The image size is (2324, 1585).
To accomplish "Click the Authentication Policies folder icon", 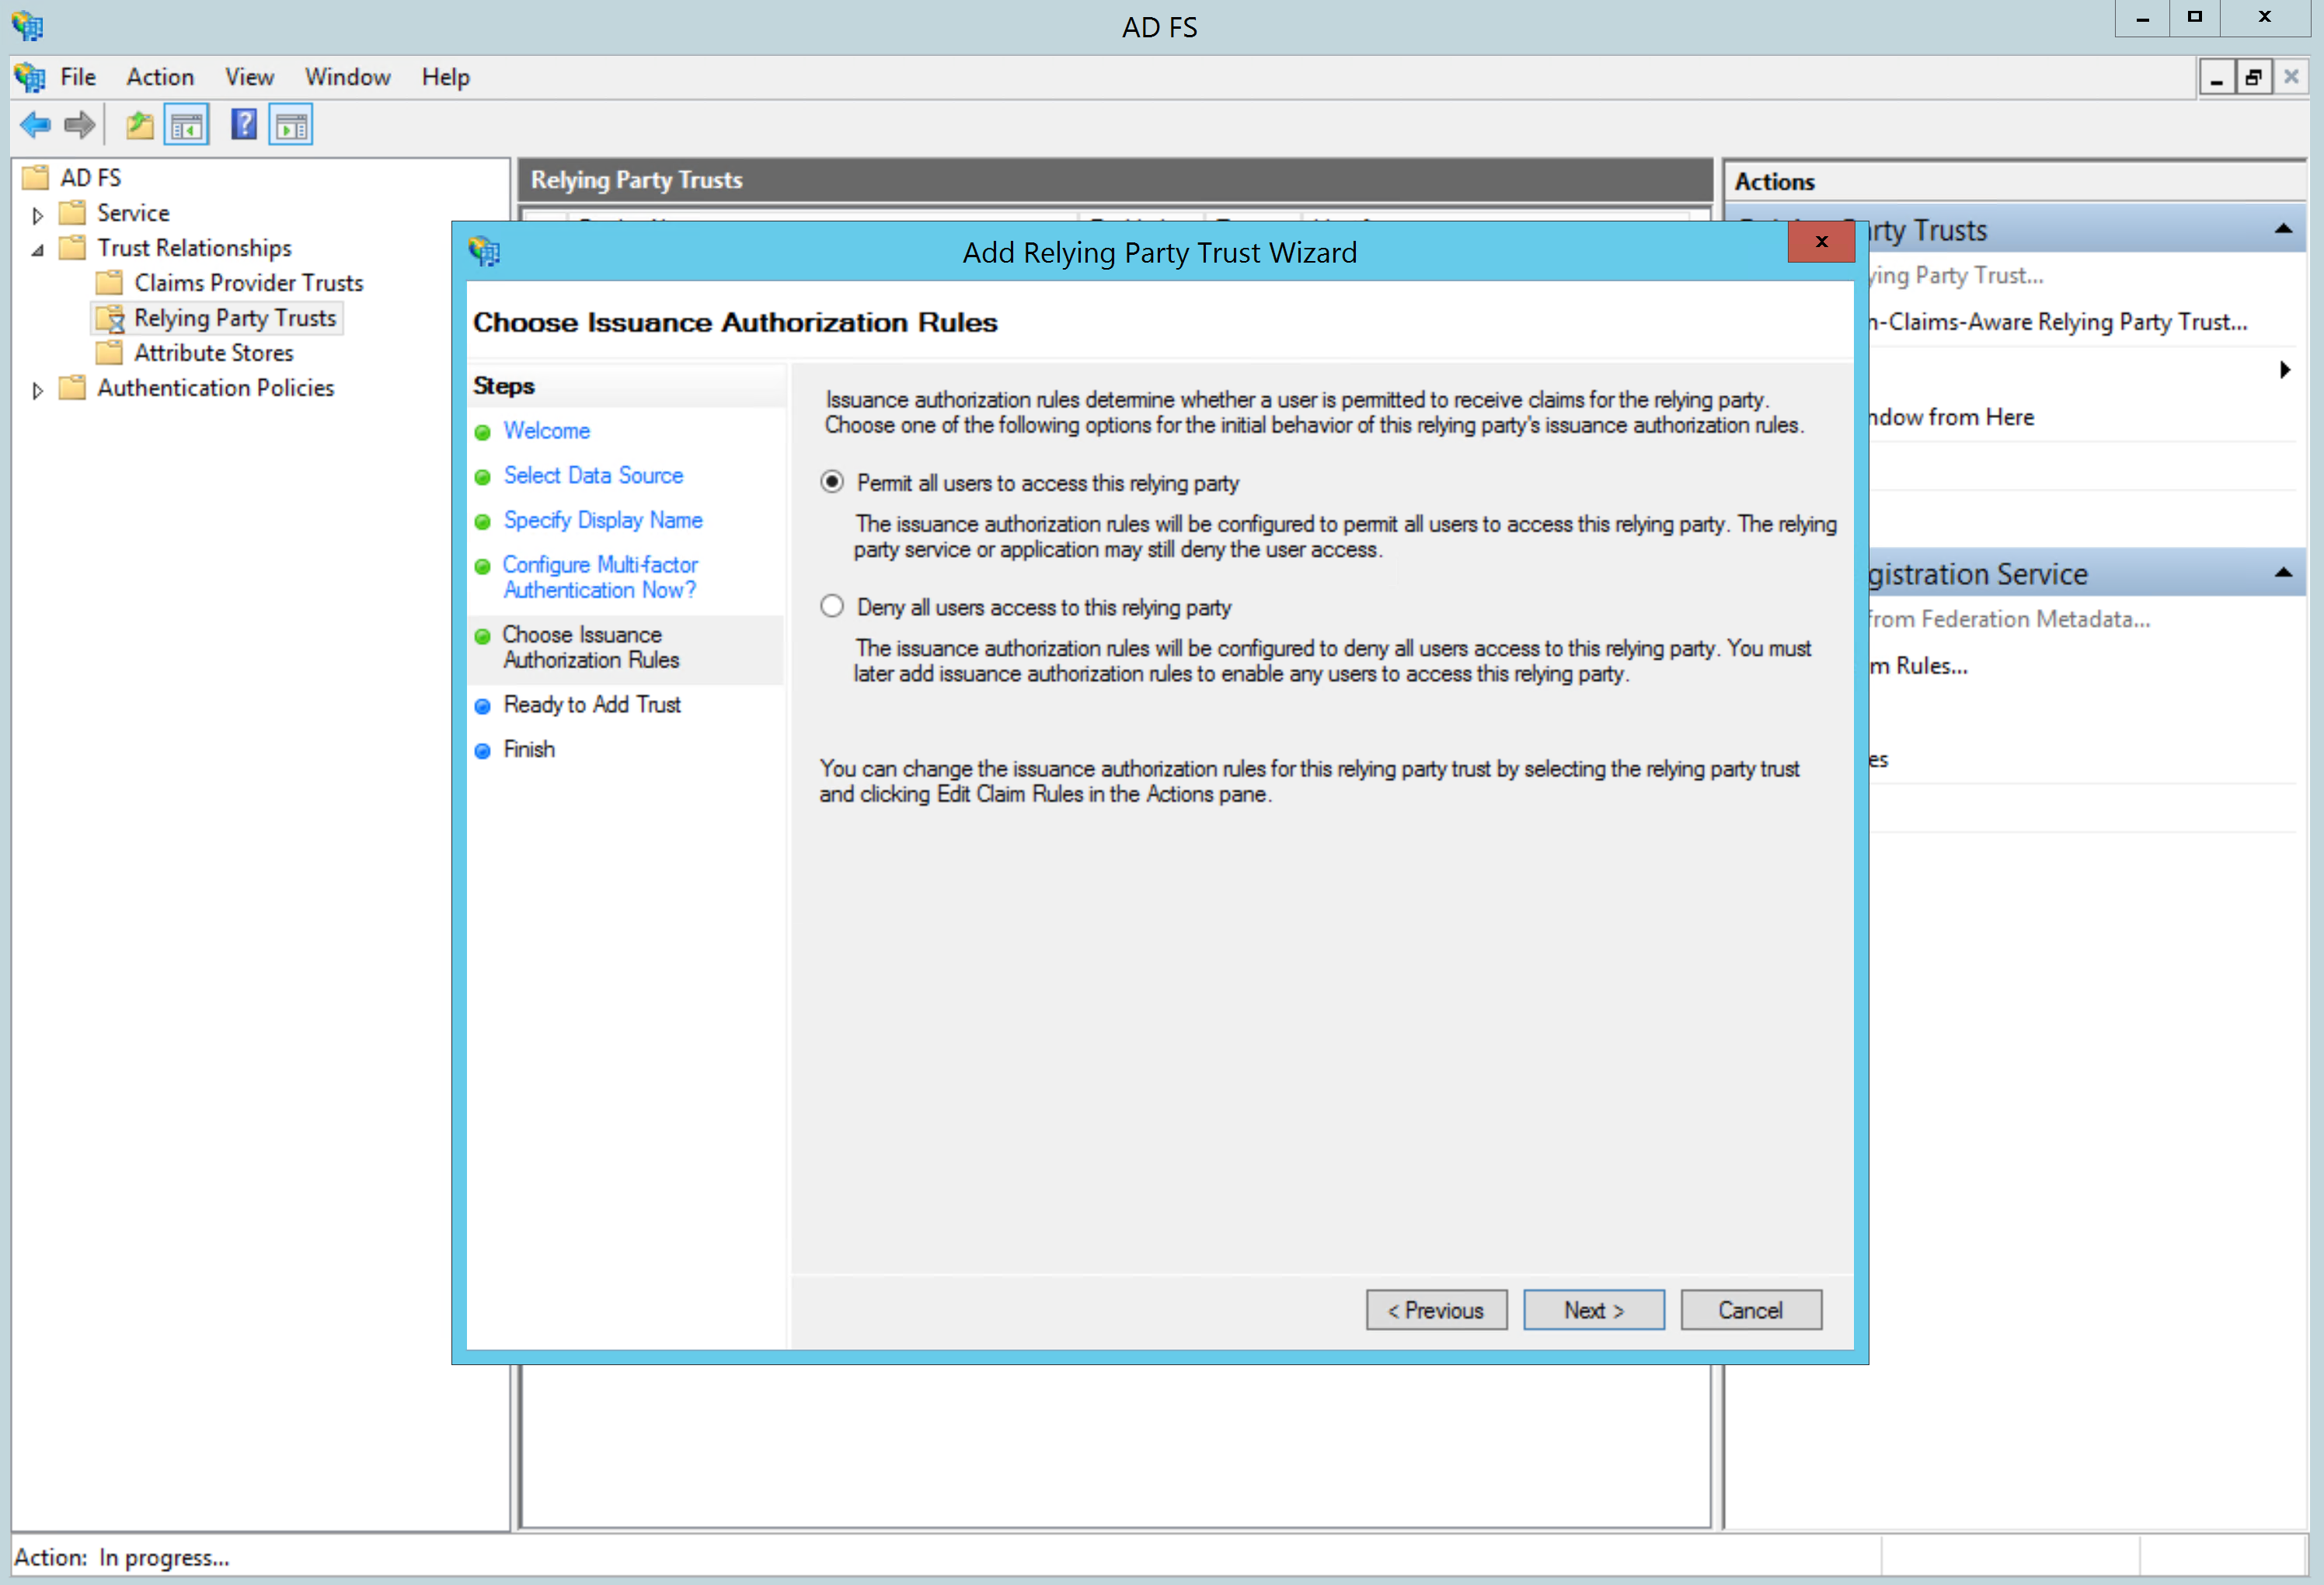I will click(x=73, y=388).
